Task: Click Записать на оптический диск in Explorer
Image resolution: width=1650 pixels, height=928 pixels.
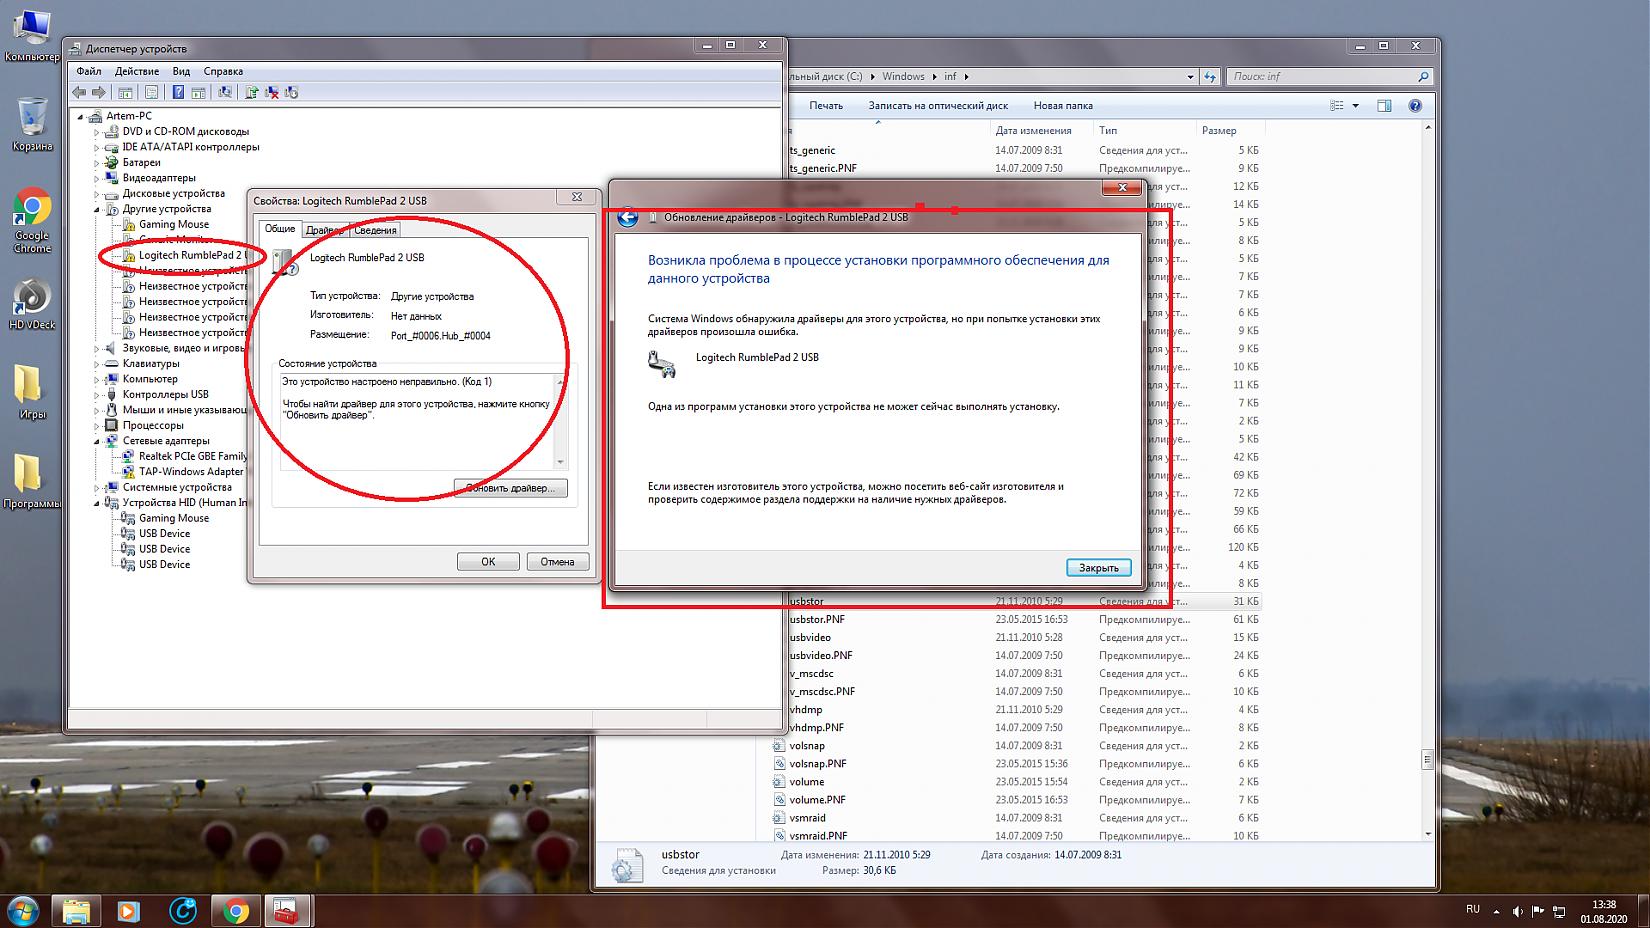Action: 938,105
